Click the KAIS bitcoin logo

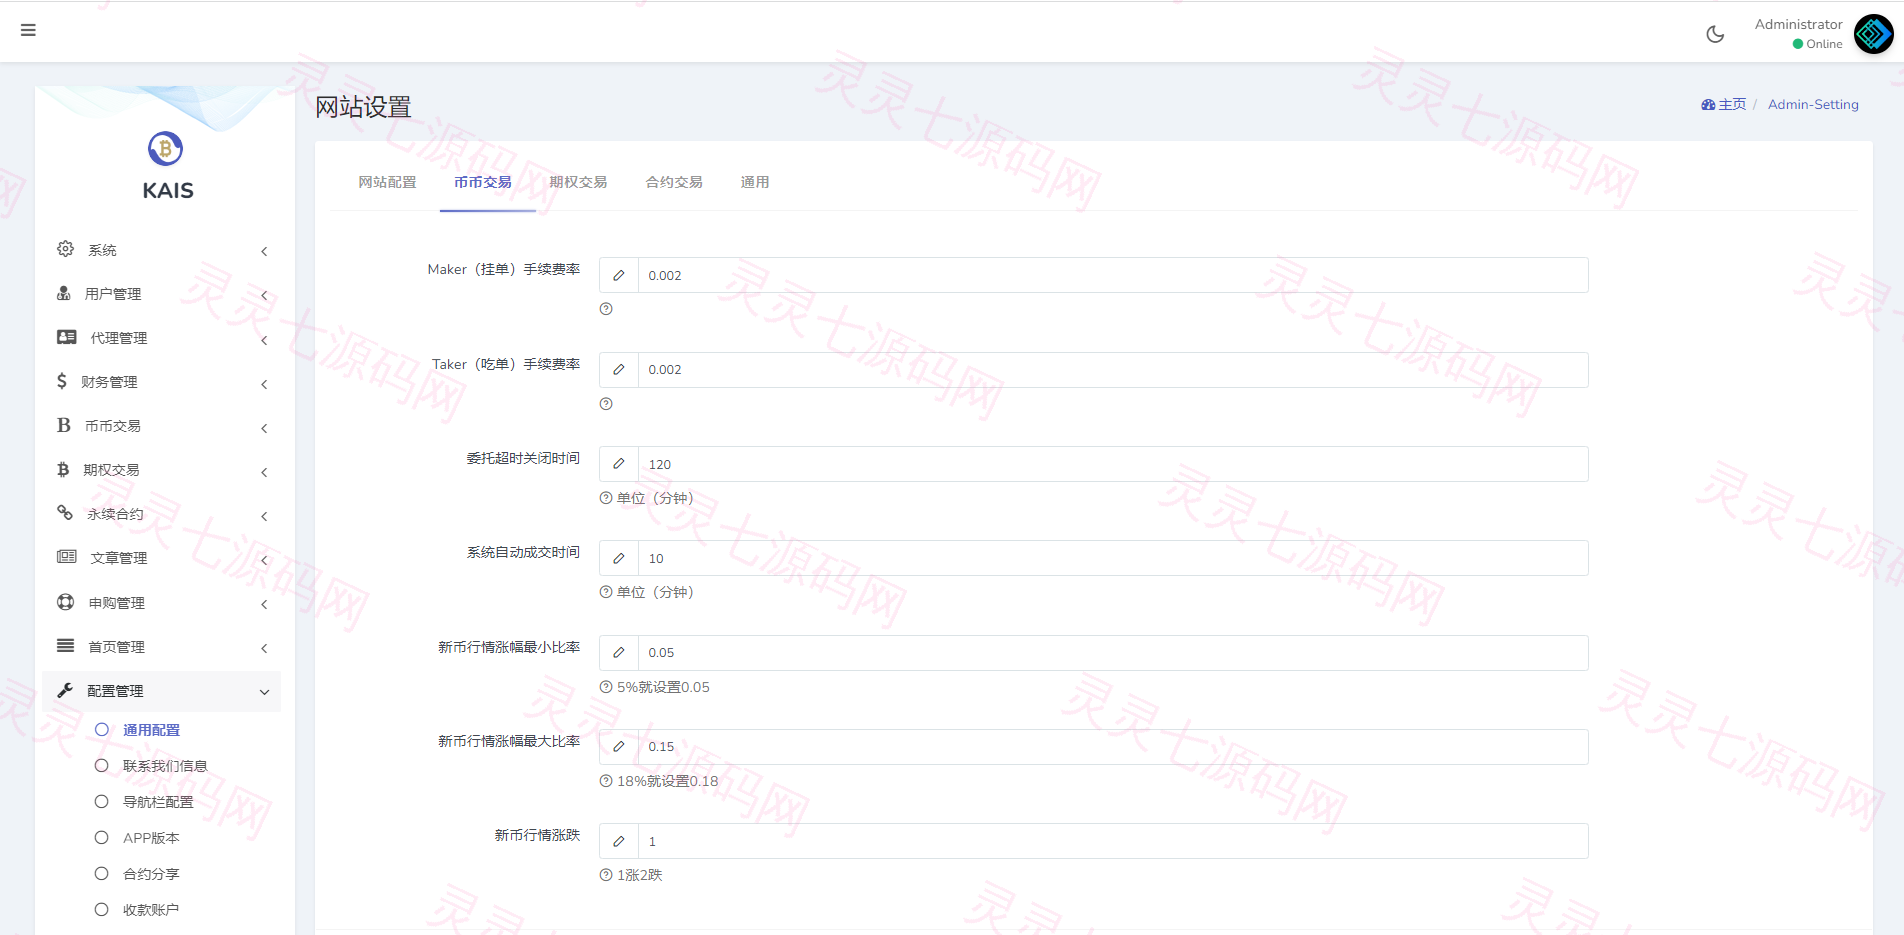pyautogui.click(x=165, y=148)
